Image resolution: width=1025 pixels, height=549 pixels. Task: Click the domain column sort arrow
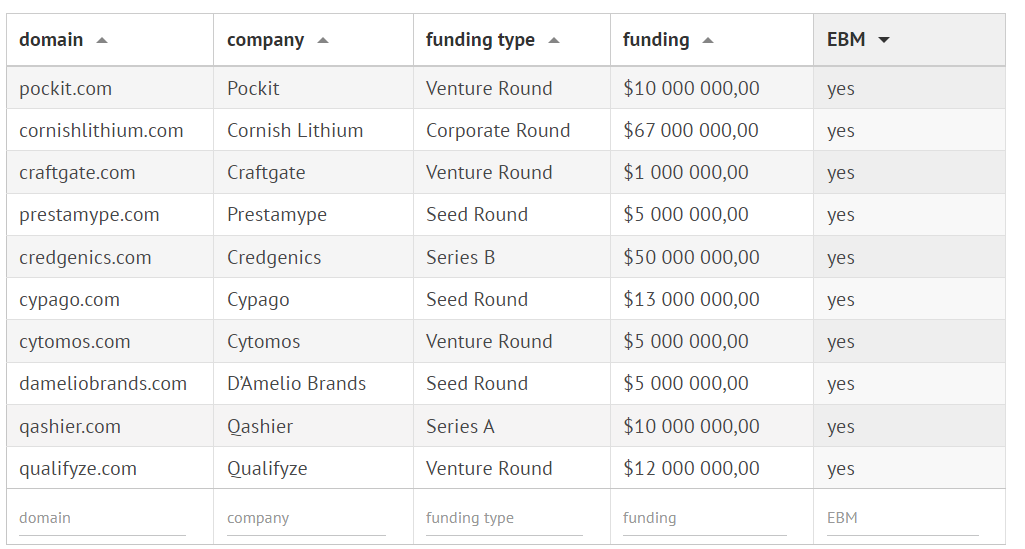[x=102, y=41]
